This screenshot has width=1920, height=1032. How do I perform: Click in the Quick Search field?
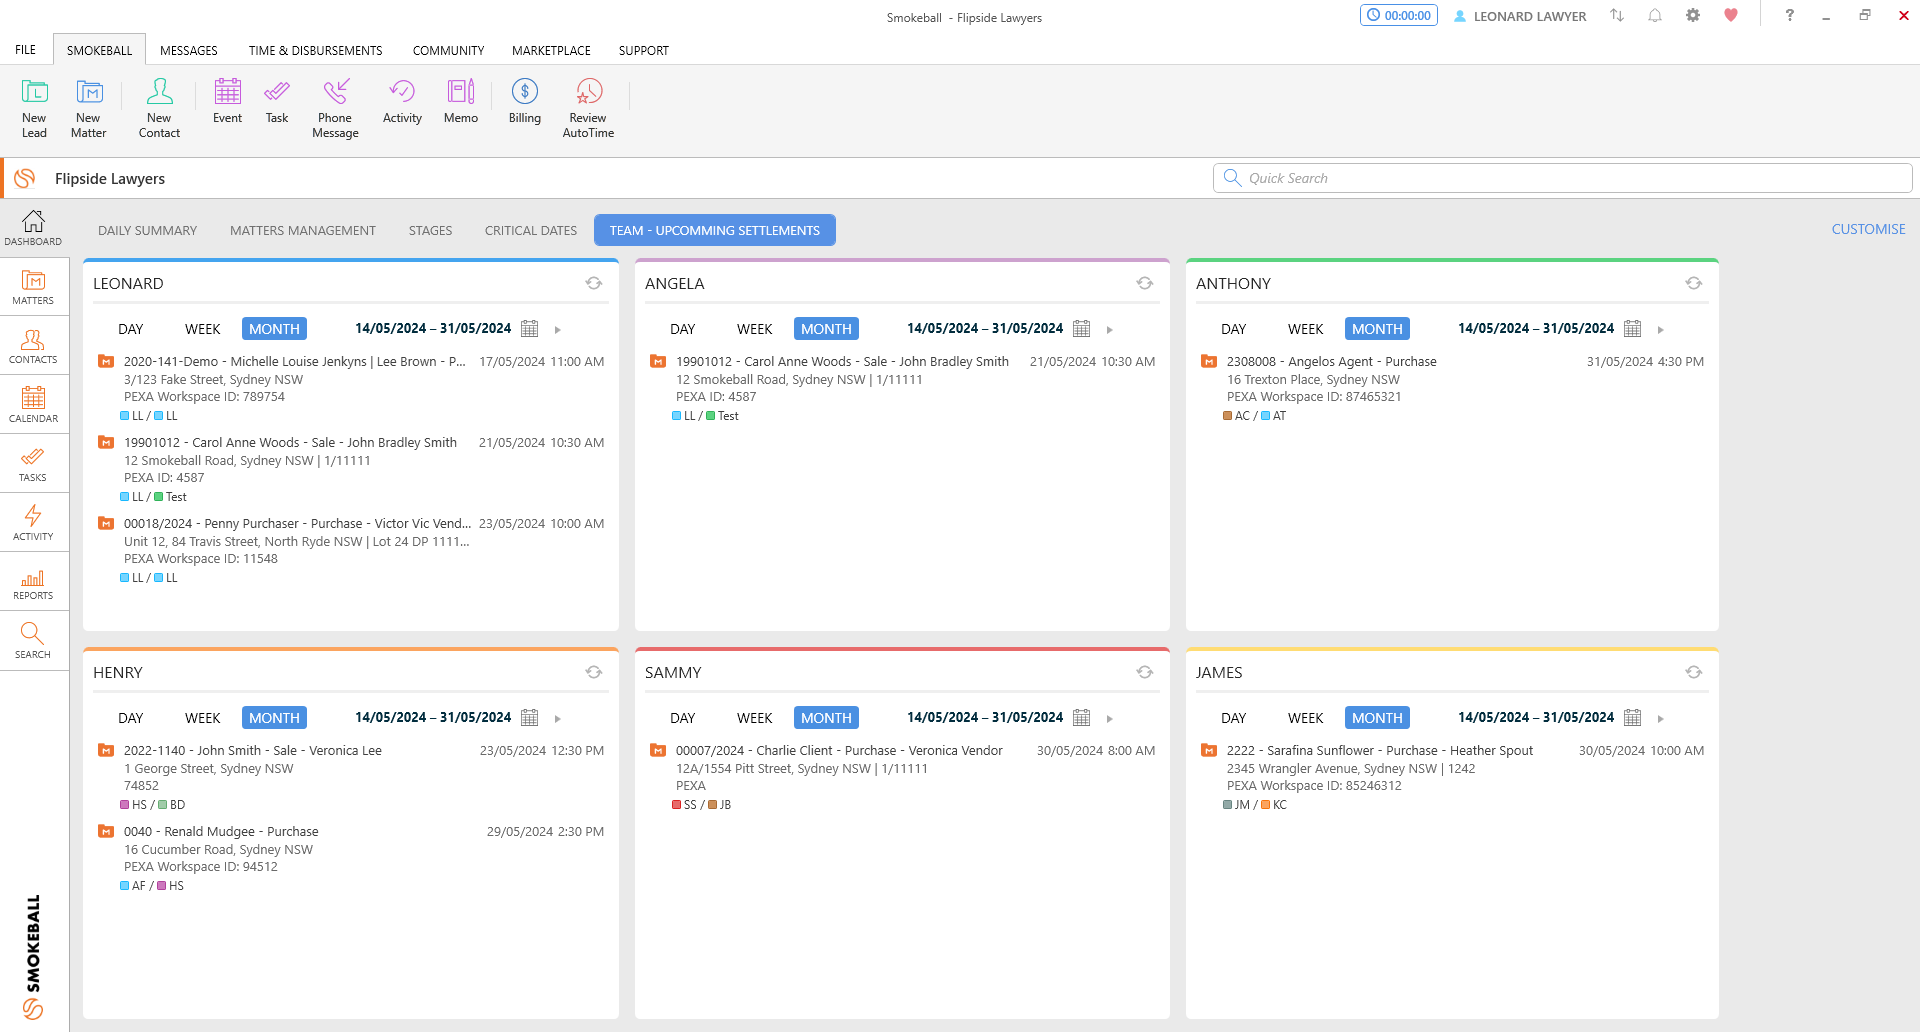click(x=1563, y=178)
